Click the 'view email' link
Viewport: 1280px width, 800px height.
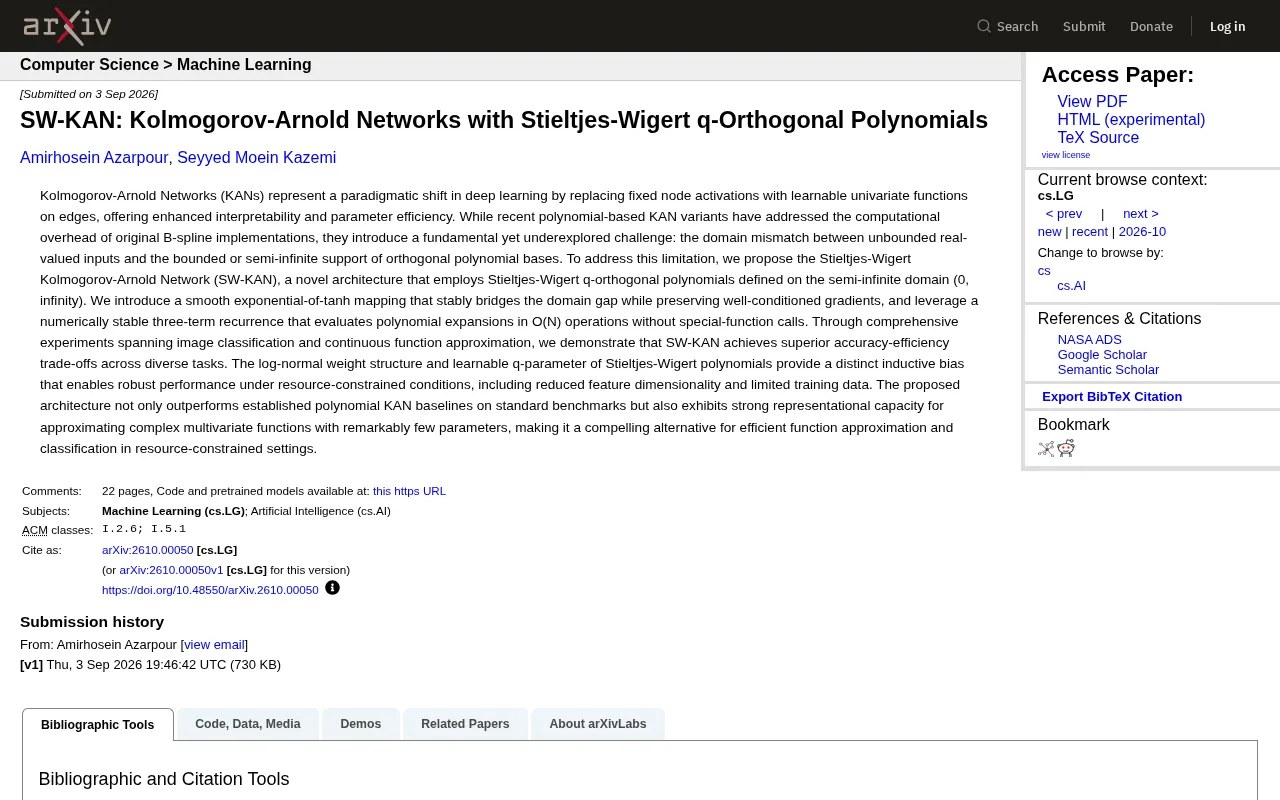point(214,645)
